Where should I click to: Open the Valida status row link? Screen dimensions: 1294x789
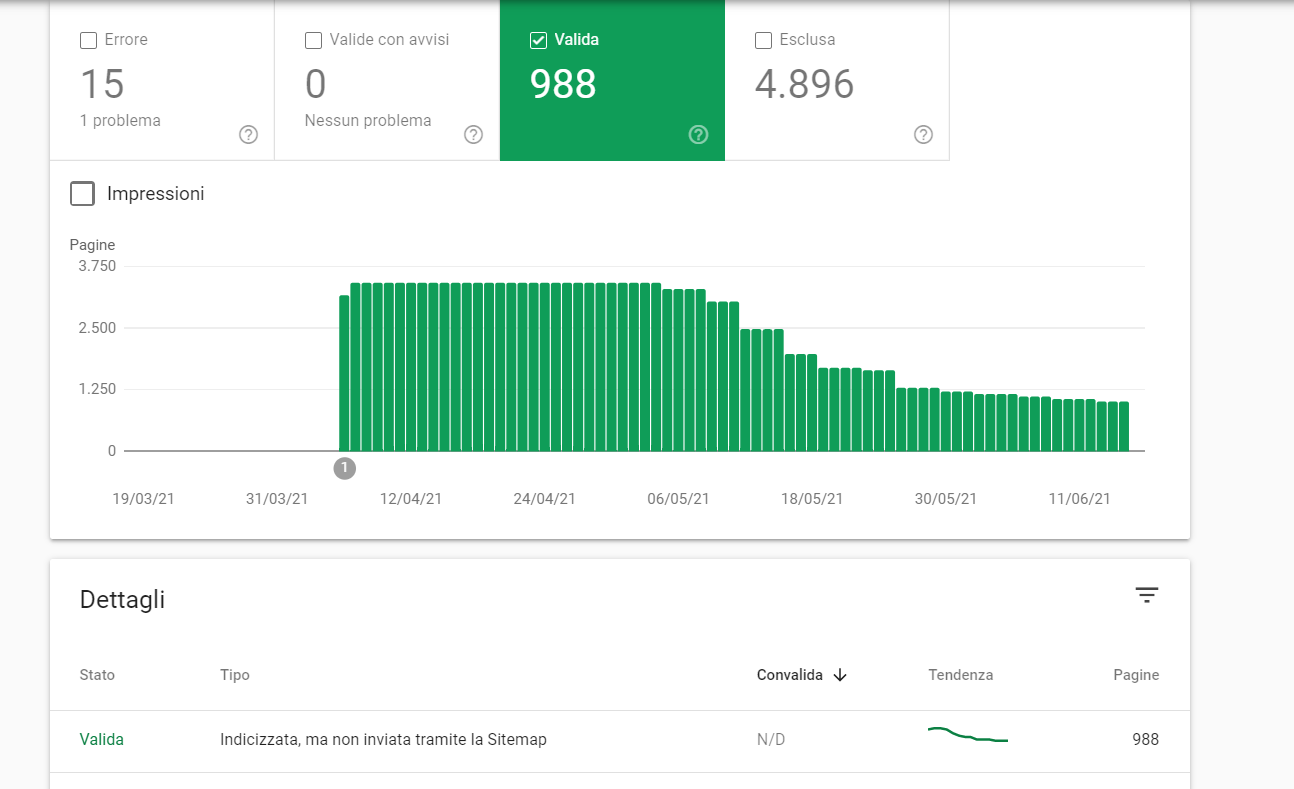102,740
